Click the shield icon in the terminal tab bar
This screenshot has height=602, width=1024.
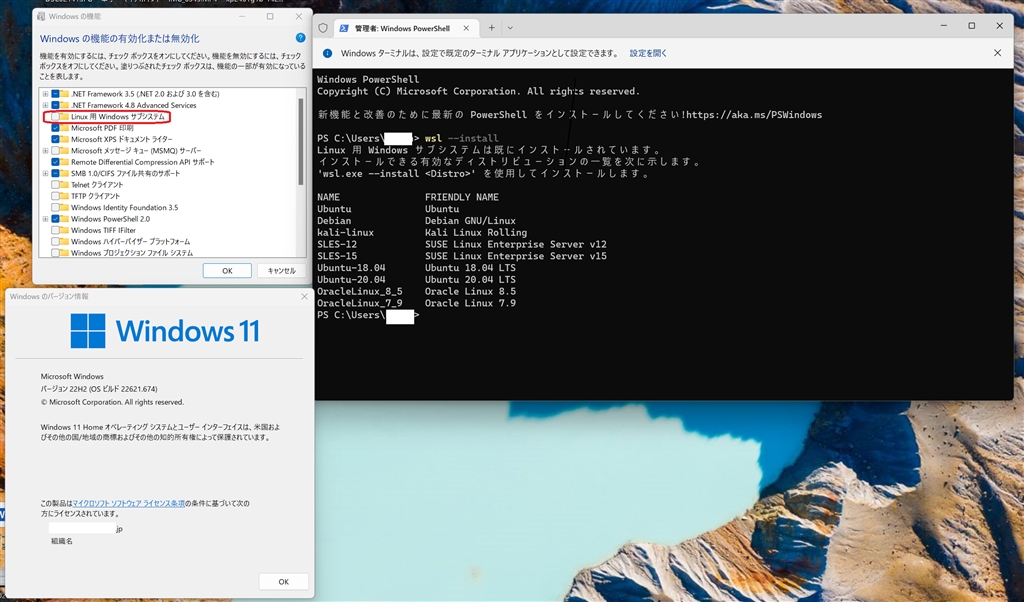pos(323,28)
